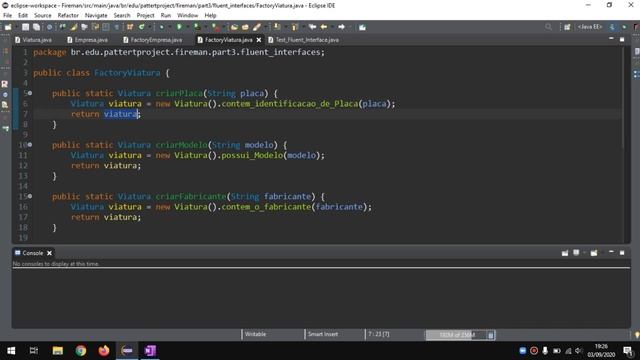Image resolution: width=640 pixels, height=360 pixels.
Task: Click Last Edit Location arrow icon
Action: coord(312,27)
